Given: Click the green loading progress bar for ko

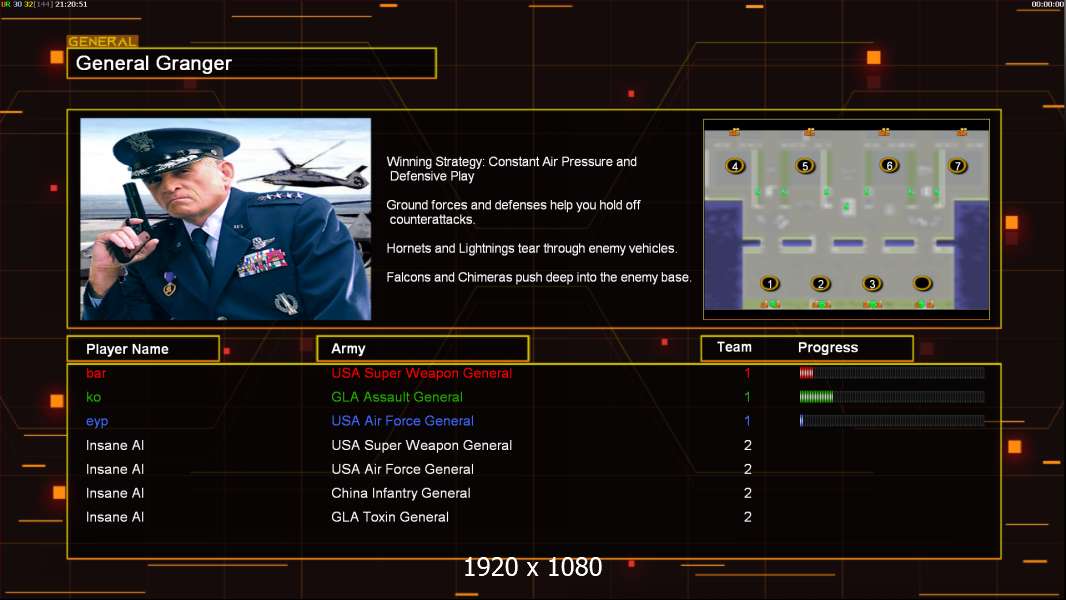Looking at the screenshot, I should 892,396.
